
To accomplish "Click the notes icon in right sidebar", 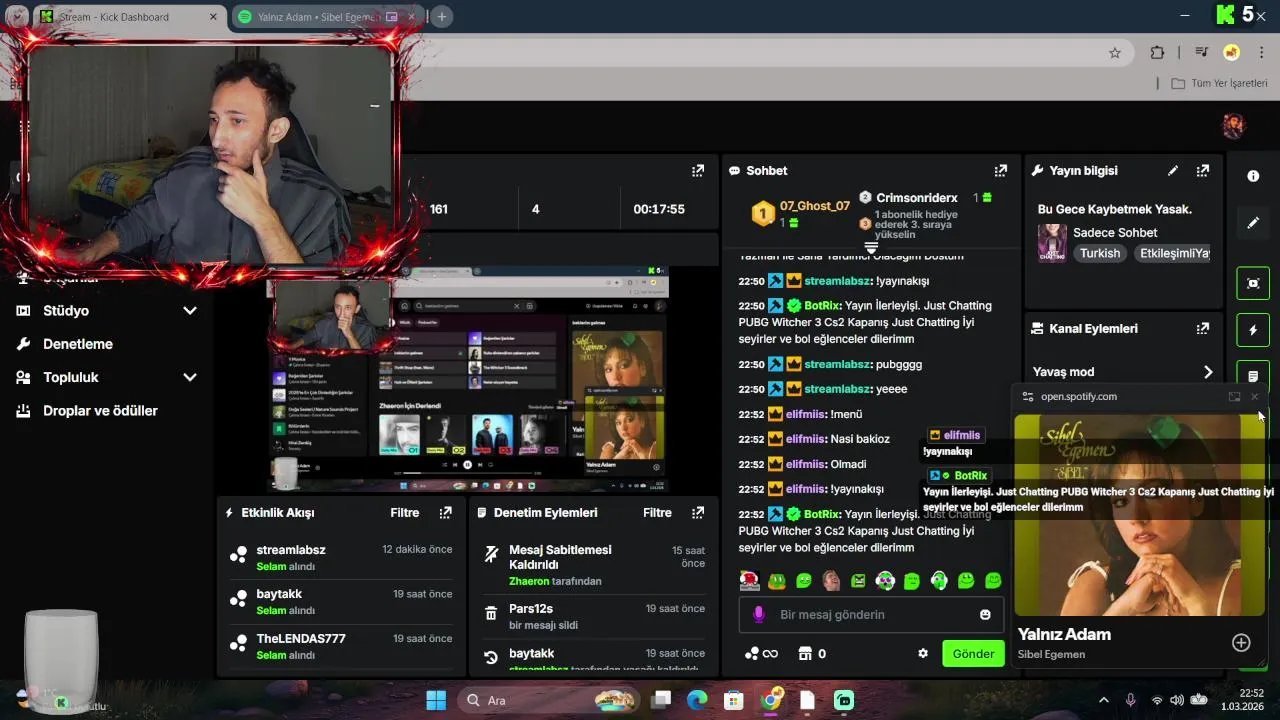I will 1253,376.
